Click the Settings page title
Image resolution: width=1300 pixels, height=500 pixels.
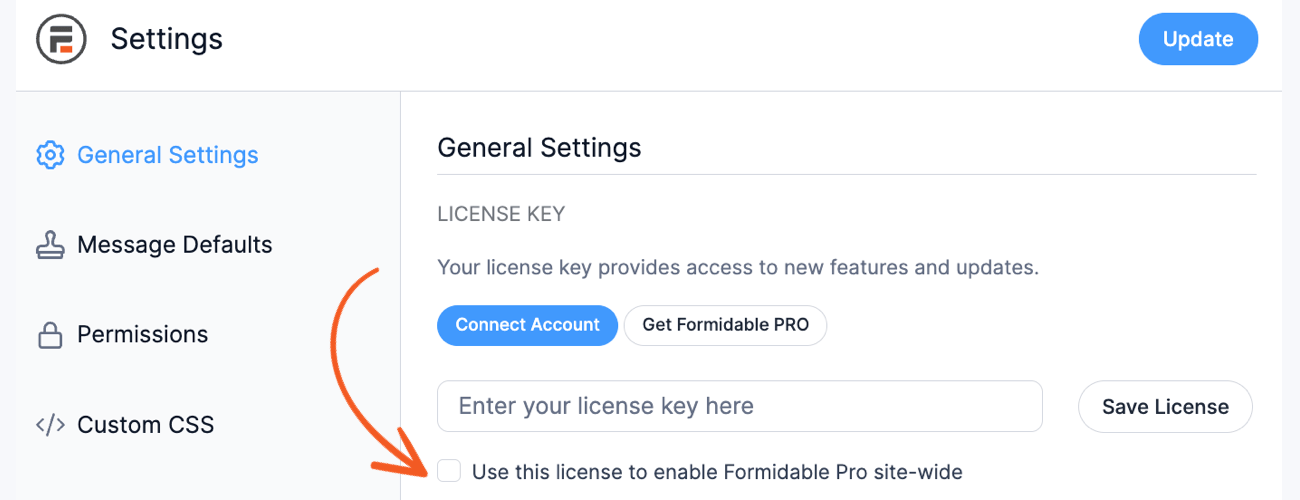click(x=167, y=39)
